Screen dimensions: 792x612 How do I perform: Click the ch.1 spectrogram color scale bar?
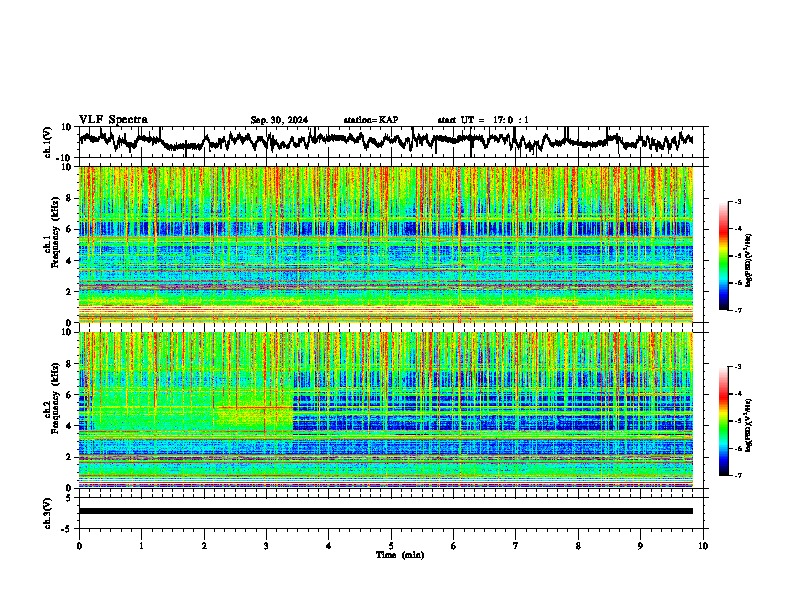[x=724, y=256]
